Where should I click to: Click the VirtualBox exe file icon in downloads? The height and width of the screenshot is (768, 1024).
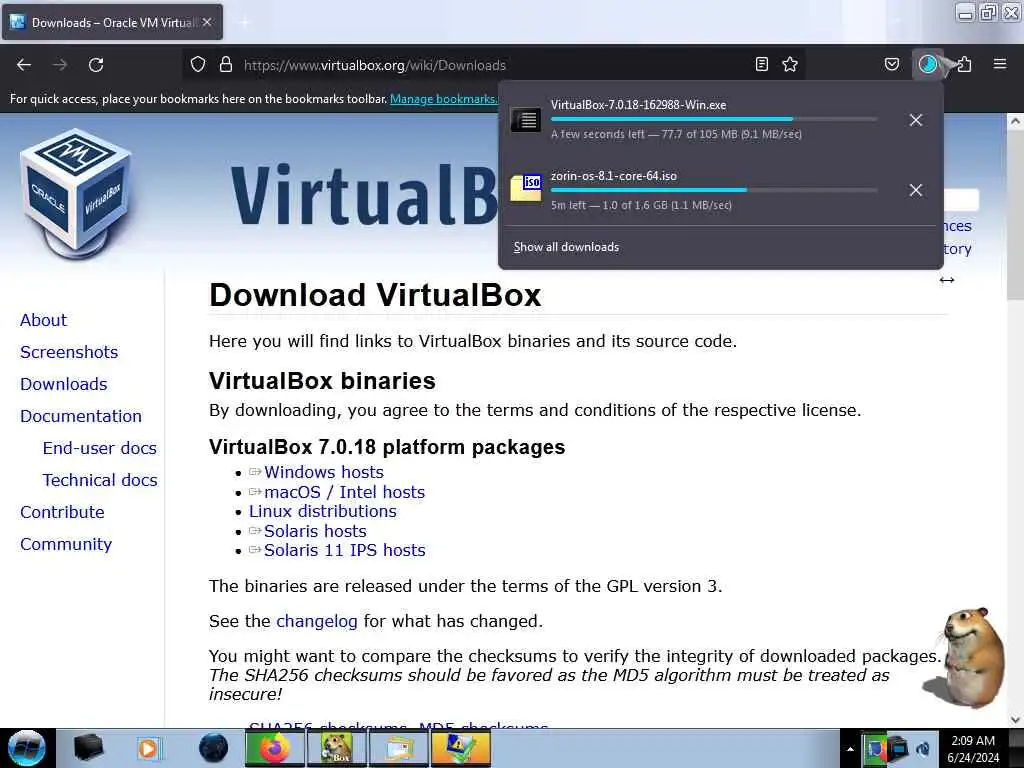click(526, 120)
